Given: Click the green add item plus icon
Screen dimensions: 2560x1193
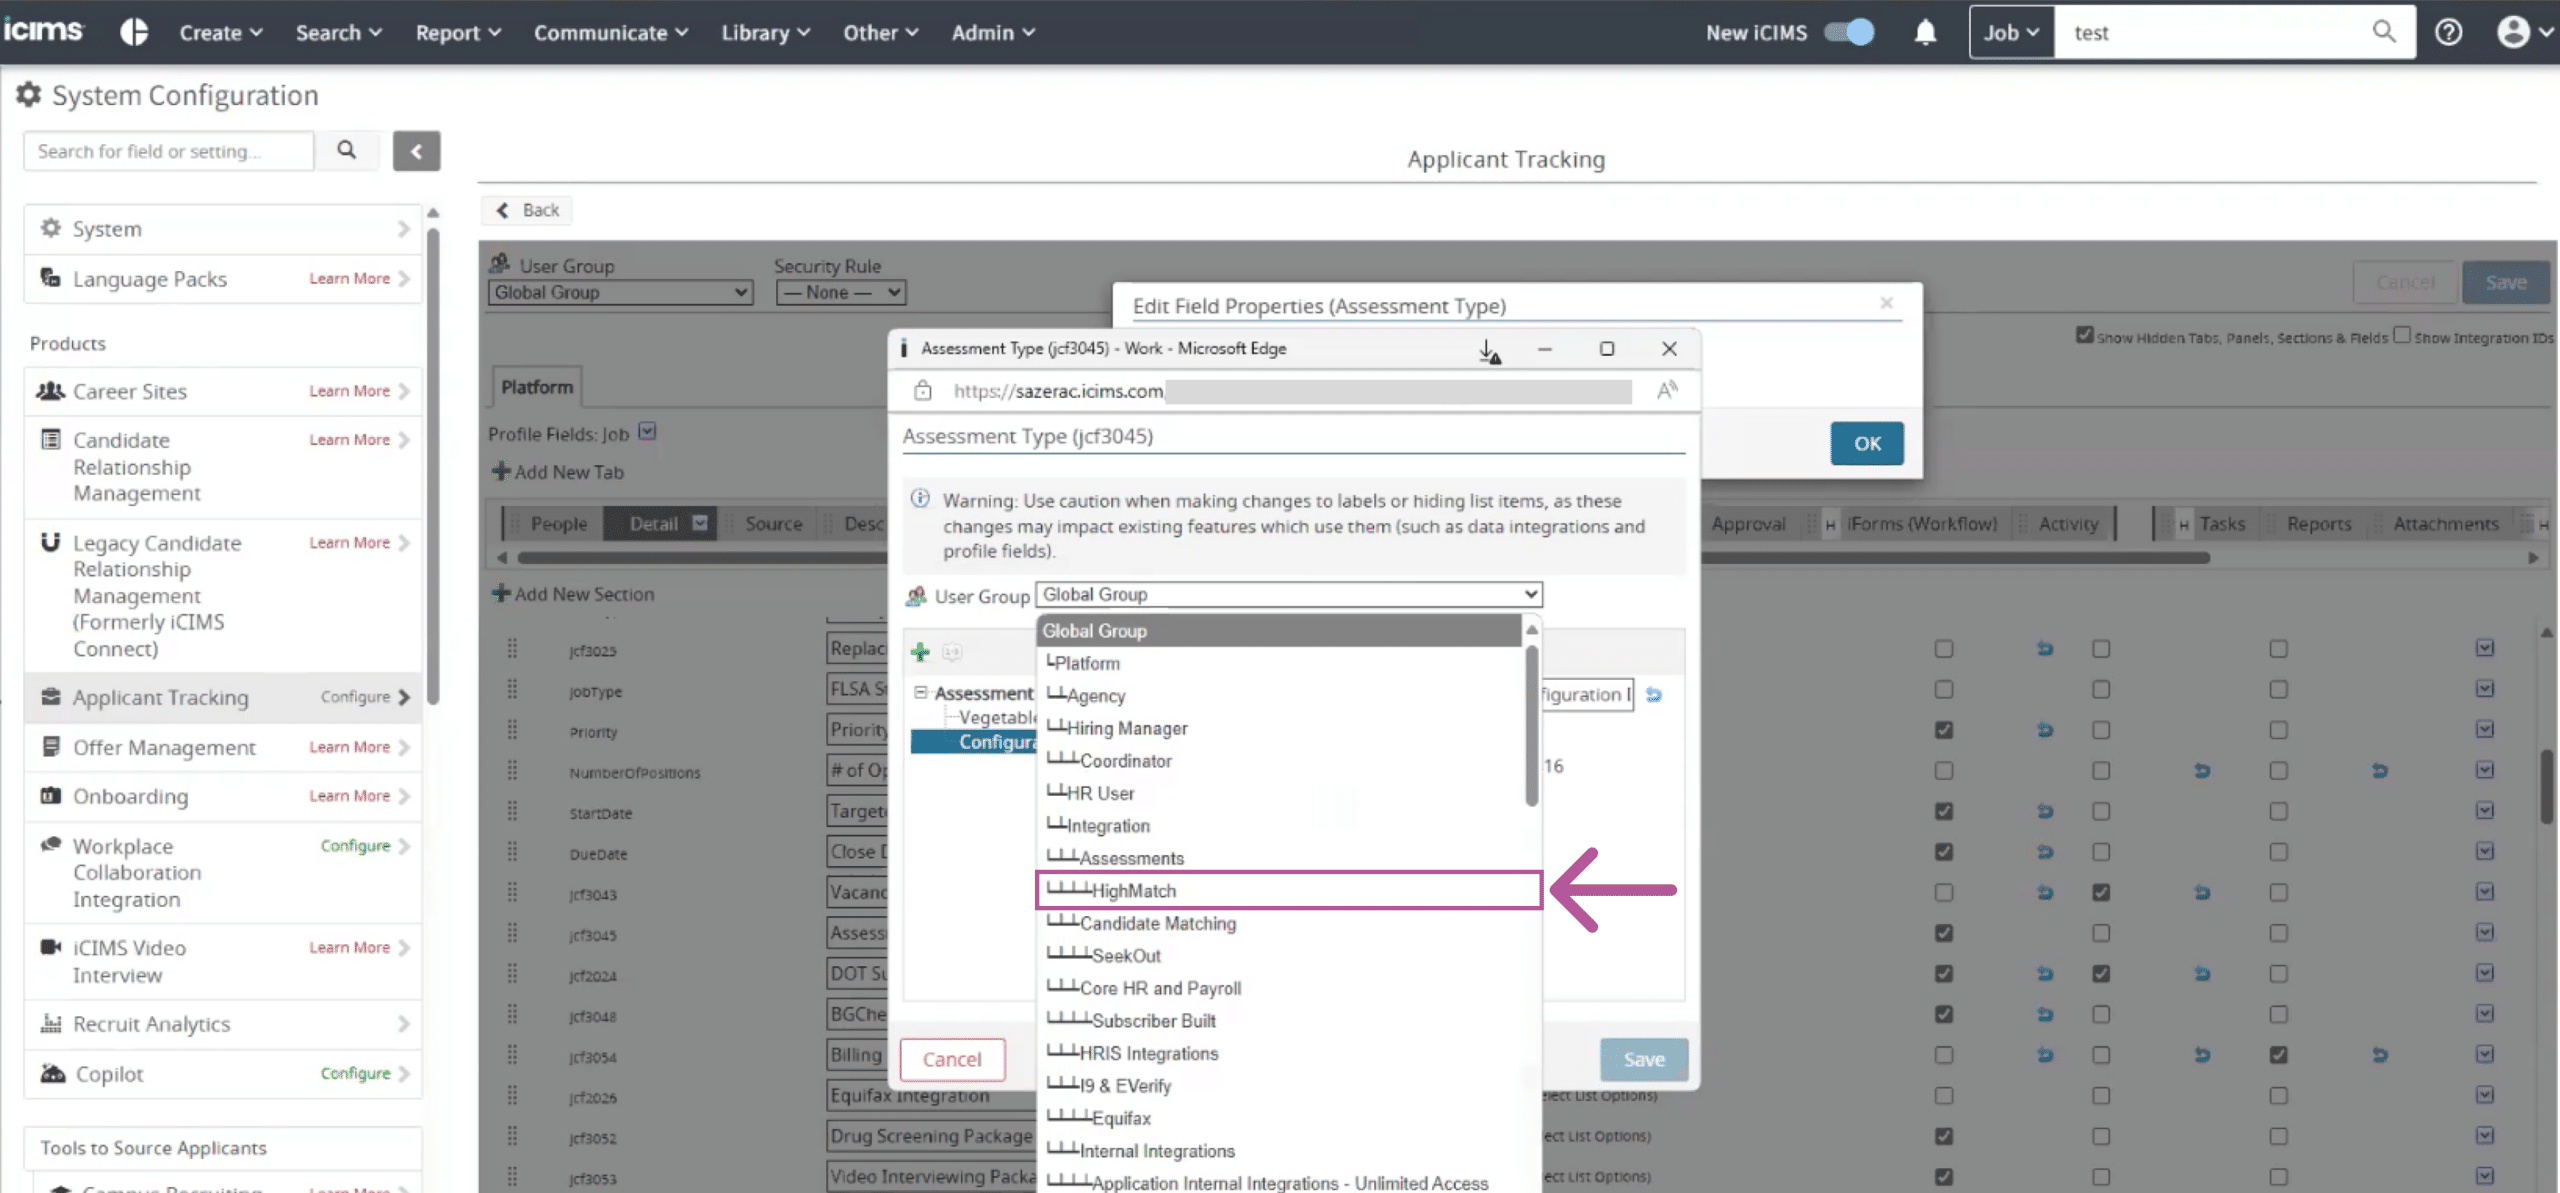Looking at the screenshot, I should click(x=920, y=652).
